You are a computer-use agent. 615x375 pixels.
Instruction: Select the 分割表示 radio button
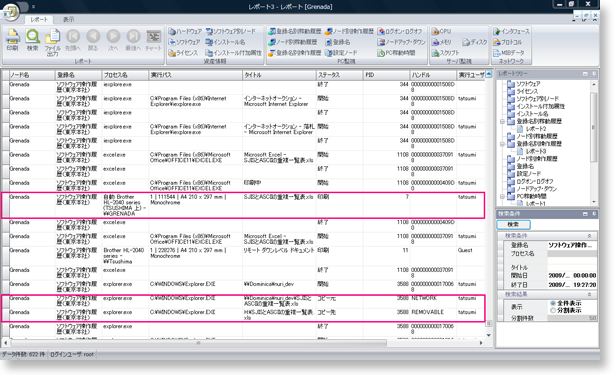click(553, 310)
